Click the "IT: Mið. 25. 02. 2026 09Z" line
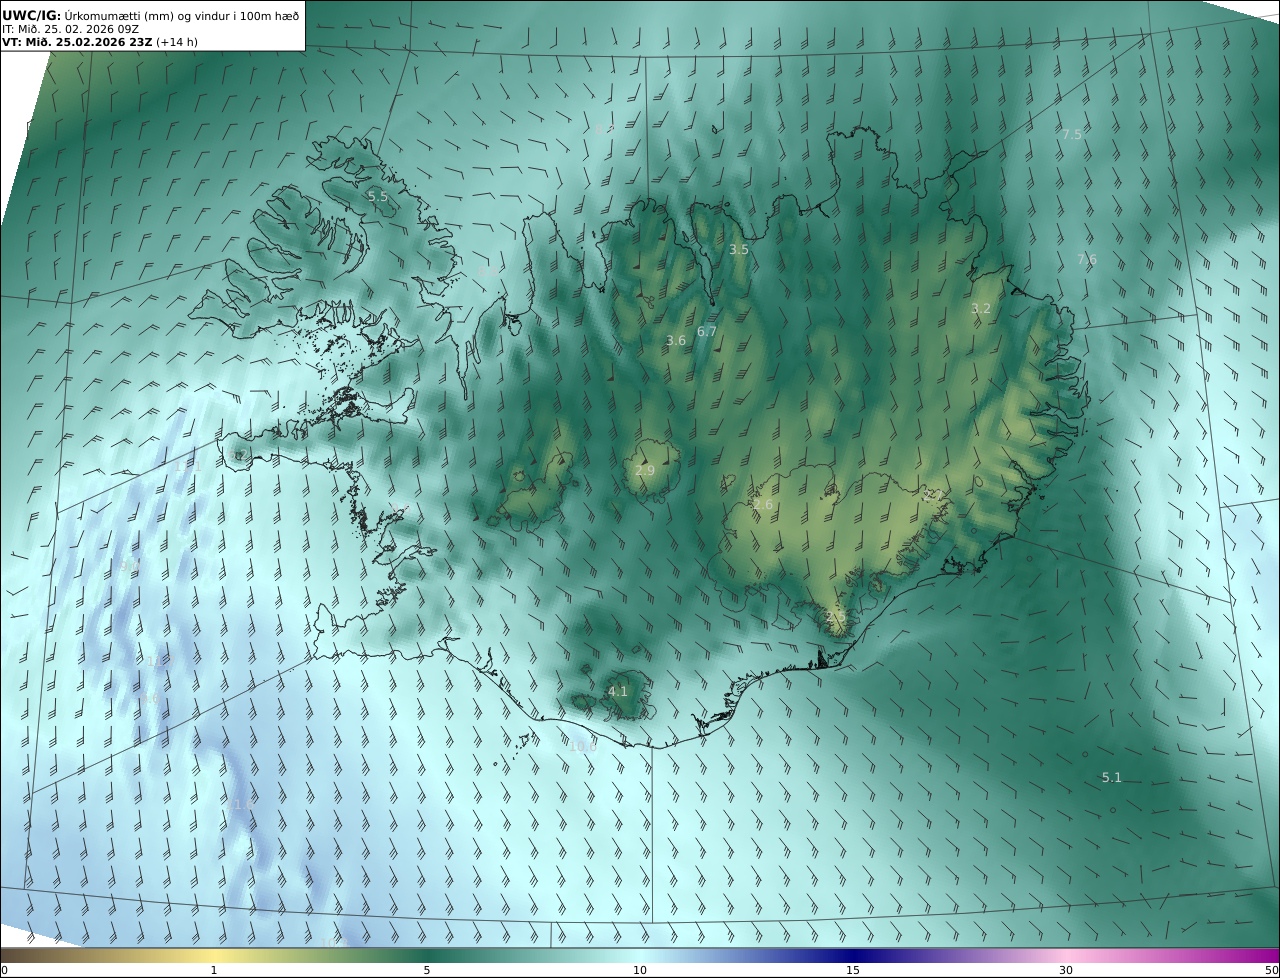This screenshot has width=1280, height=978. (70, 29)
